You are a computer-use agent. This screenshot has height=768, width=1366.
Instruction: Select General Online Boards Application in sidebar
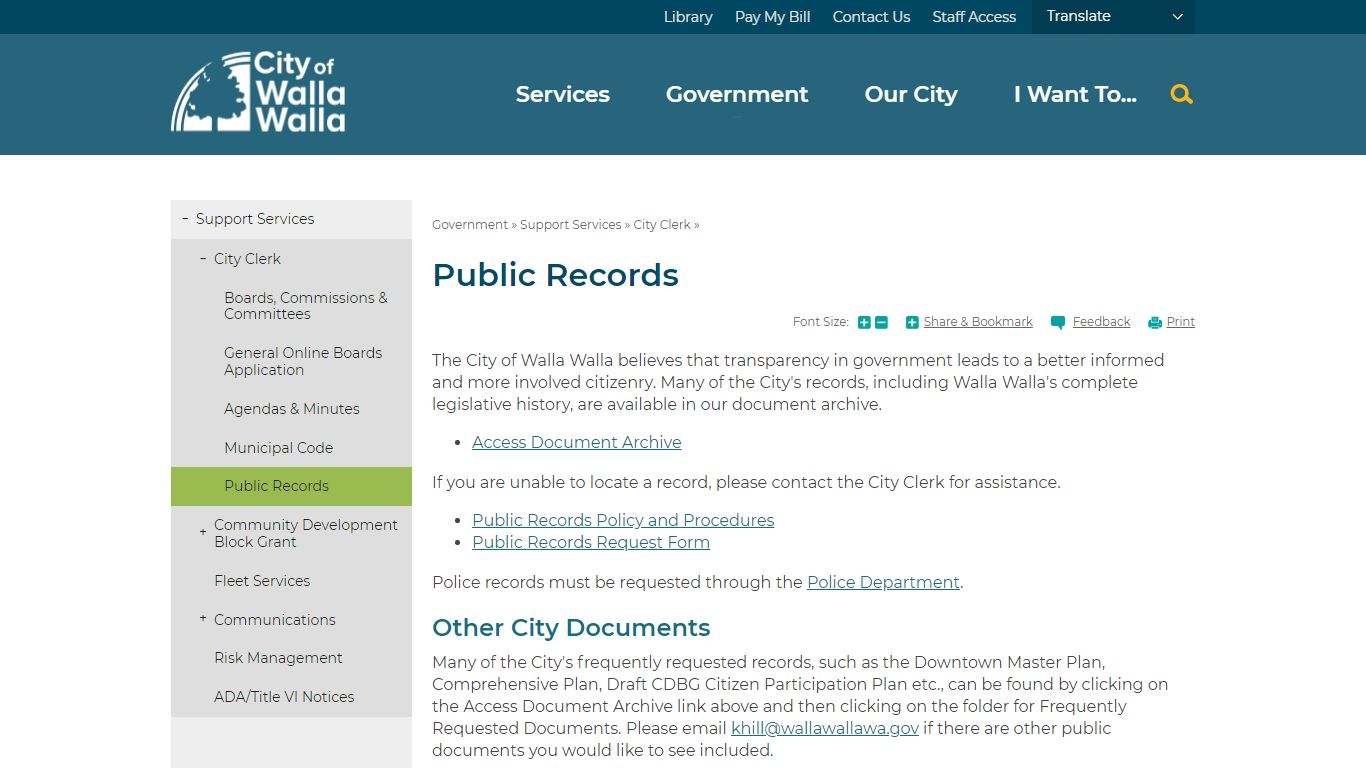click(x=303, y=361)
